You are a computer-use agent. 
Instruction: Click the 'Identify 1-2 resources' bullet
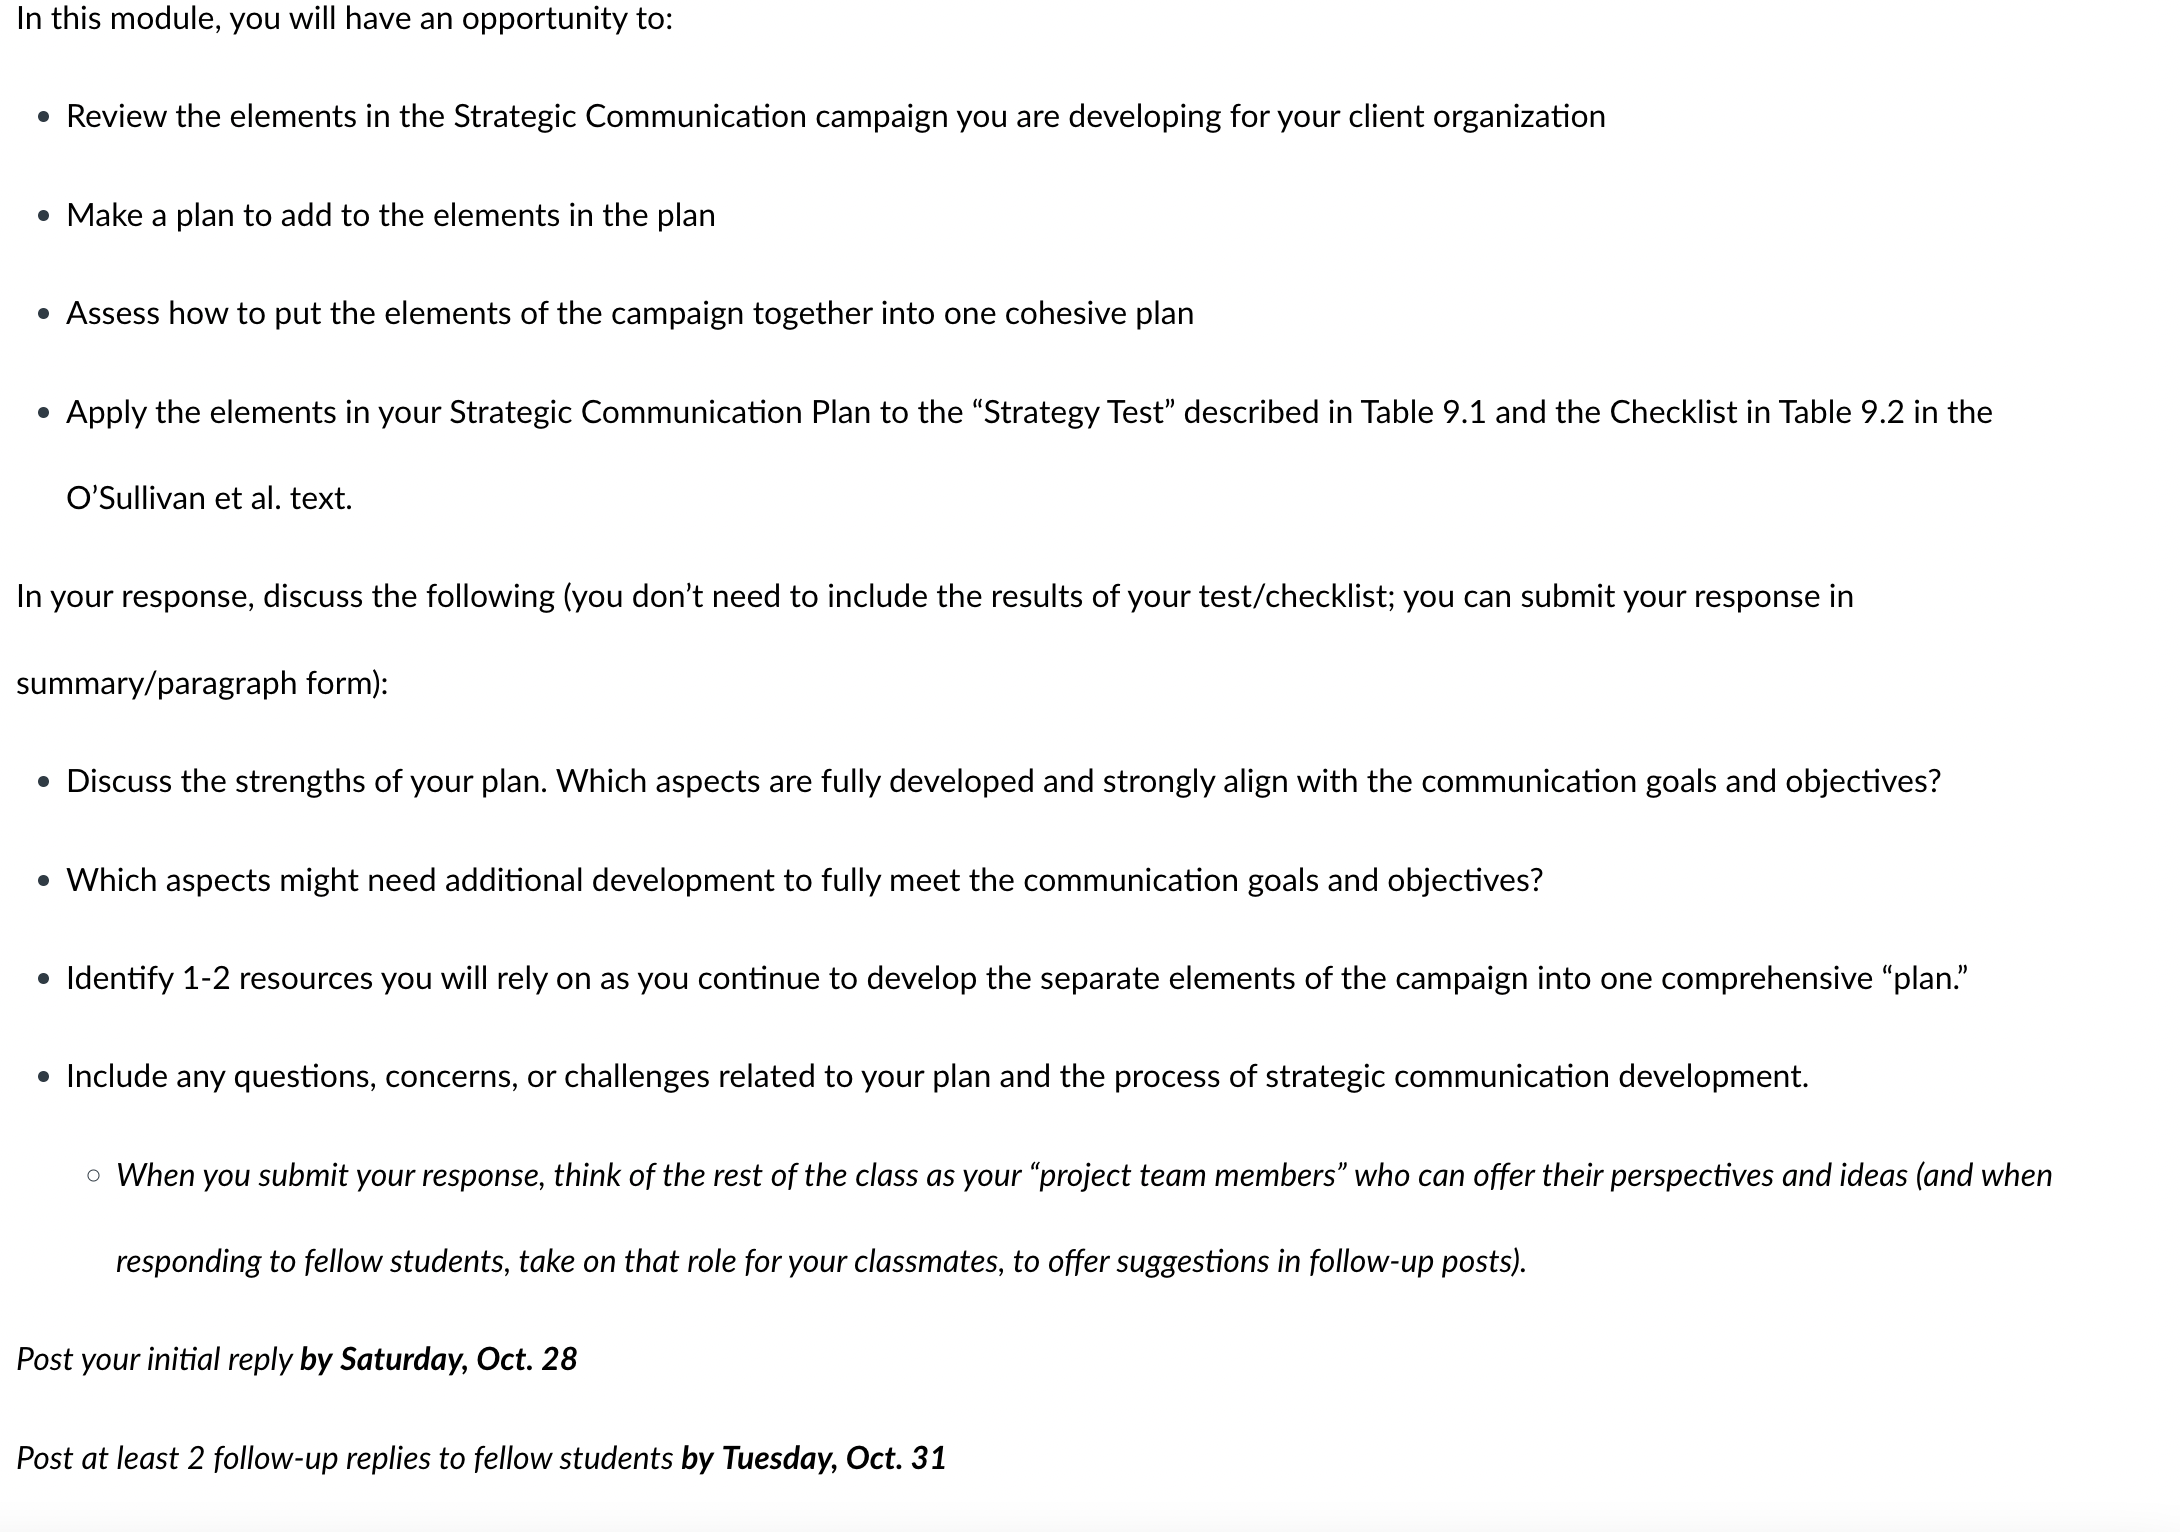pos(1017,979)
